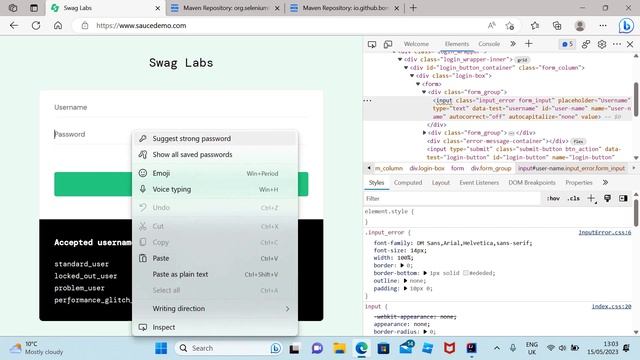Screen dimensions: 640x360
Task: Open DevTools Settings gear
Action: click(x=602, y=44)
